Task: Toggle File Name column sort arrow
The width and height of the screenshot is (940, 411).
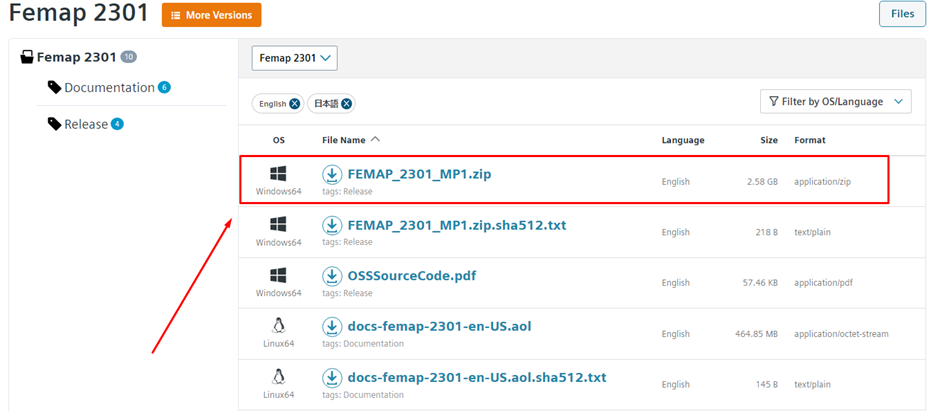Action: tap(375, 139)
